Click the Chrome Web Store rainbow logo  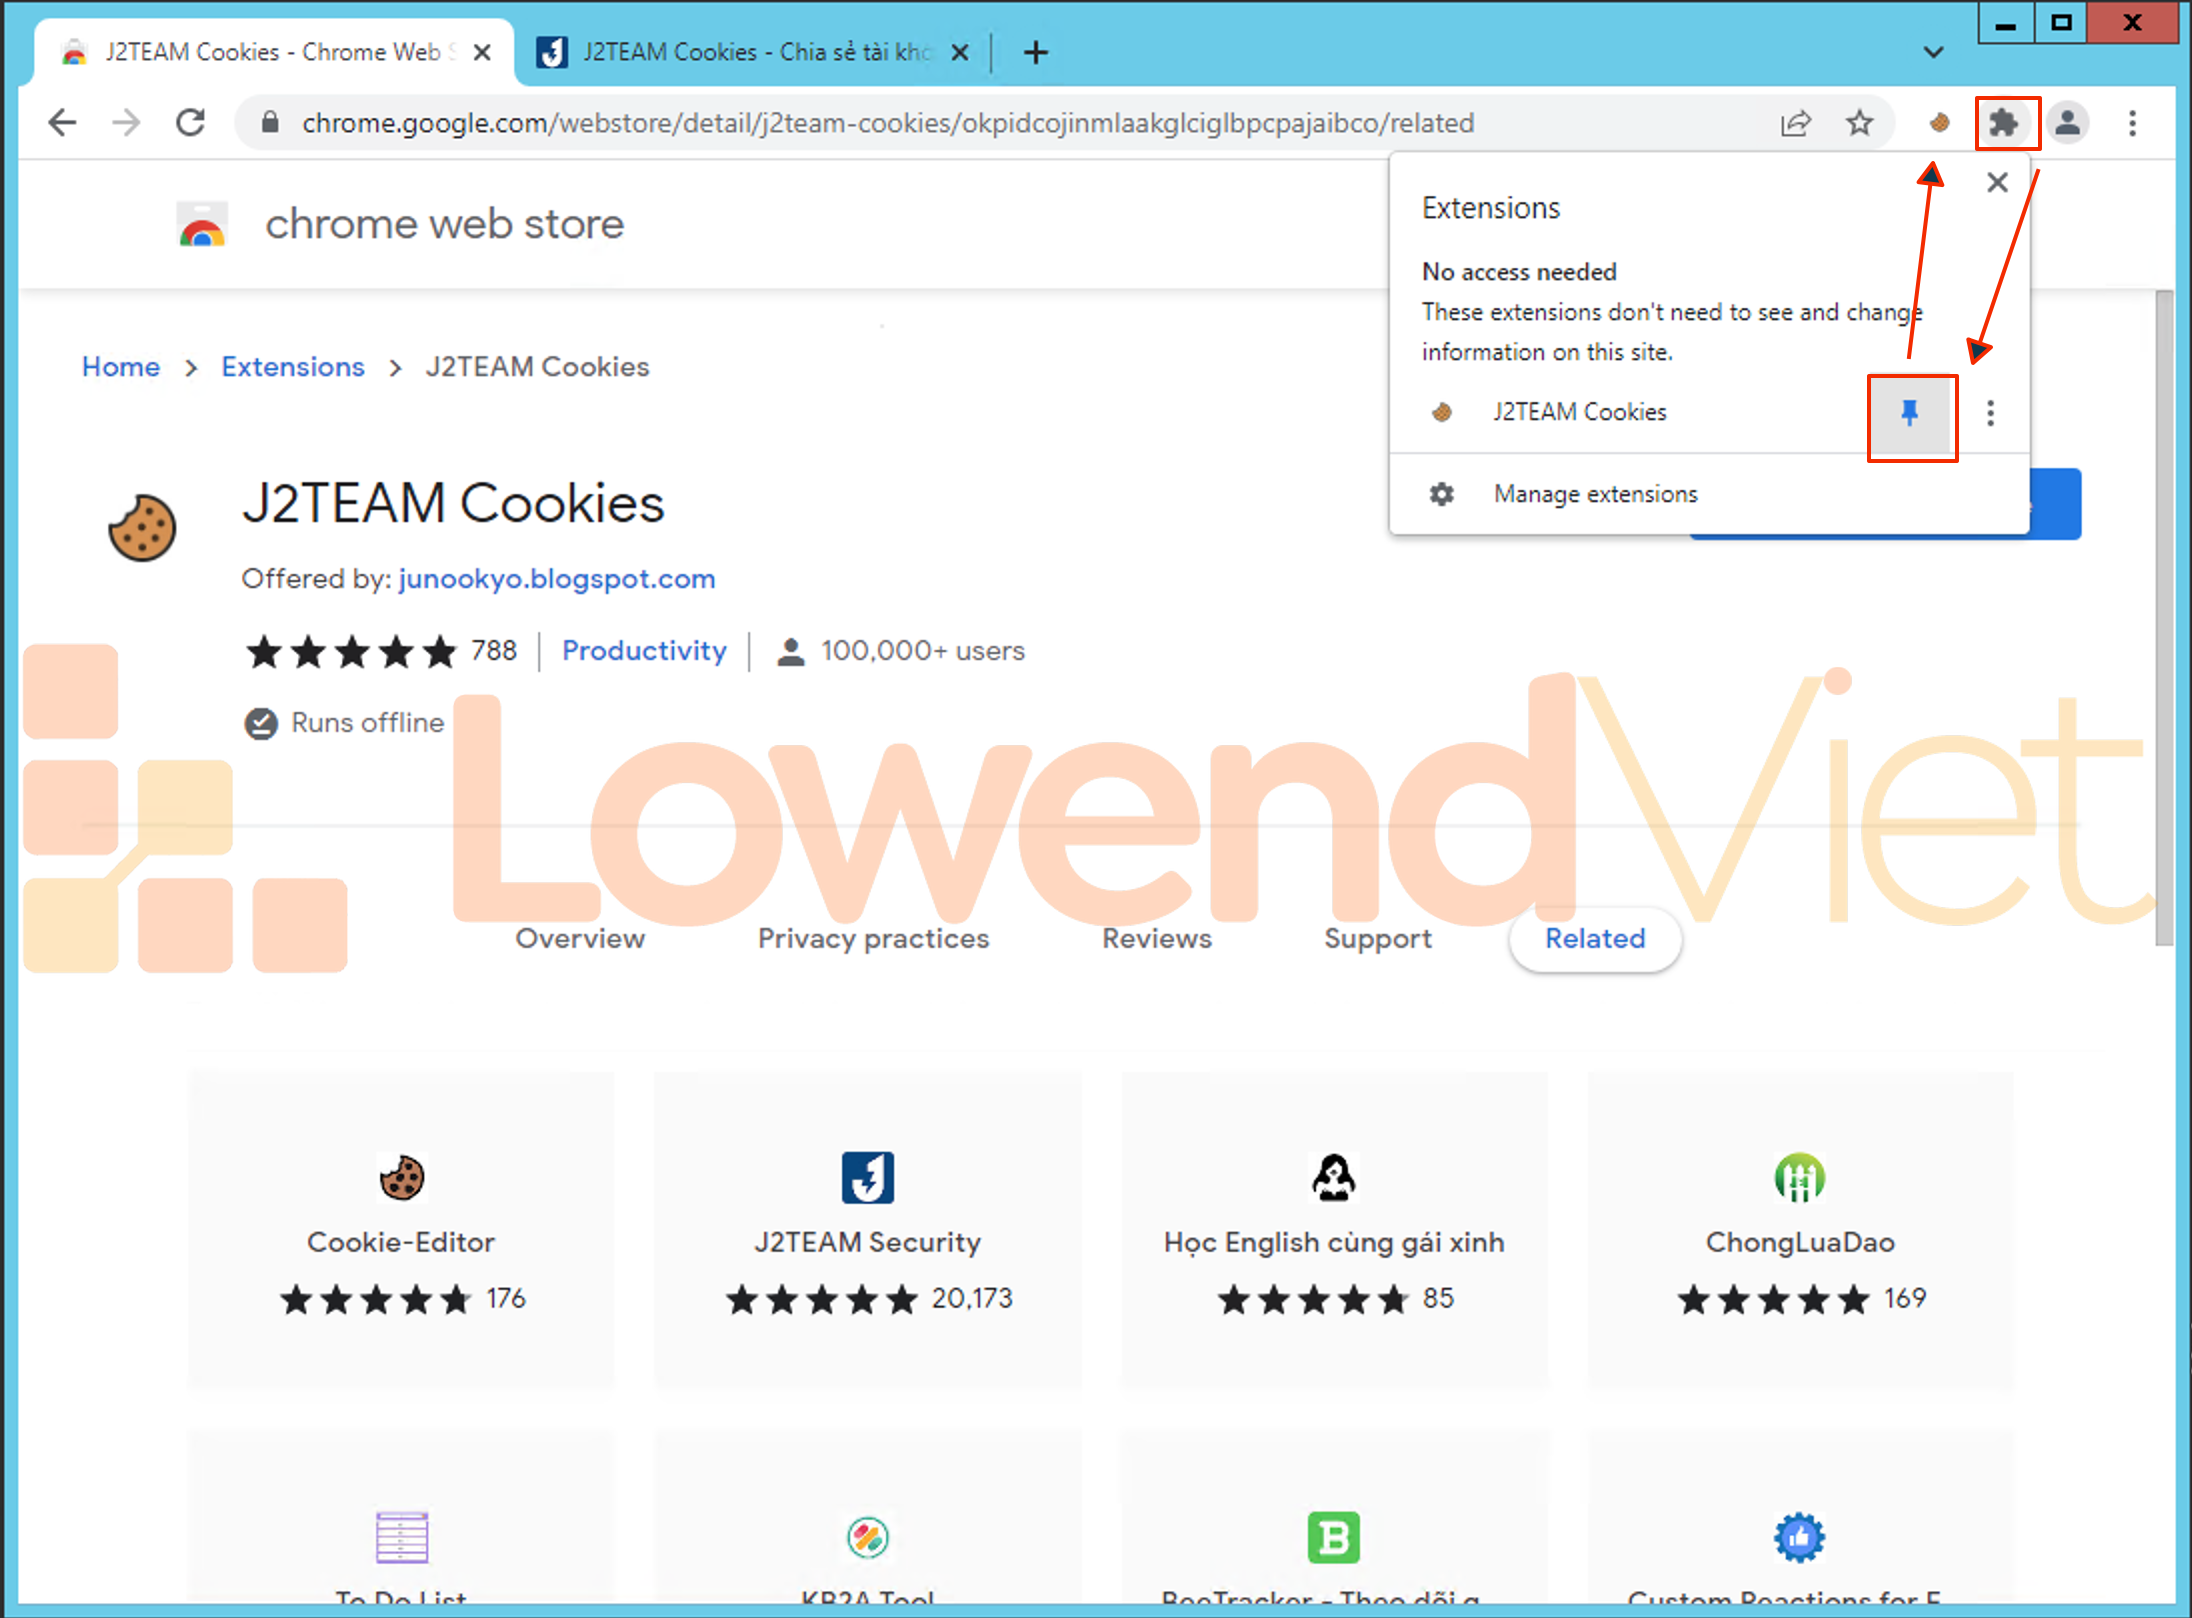(202, 224)
